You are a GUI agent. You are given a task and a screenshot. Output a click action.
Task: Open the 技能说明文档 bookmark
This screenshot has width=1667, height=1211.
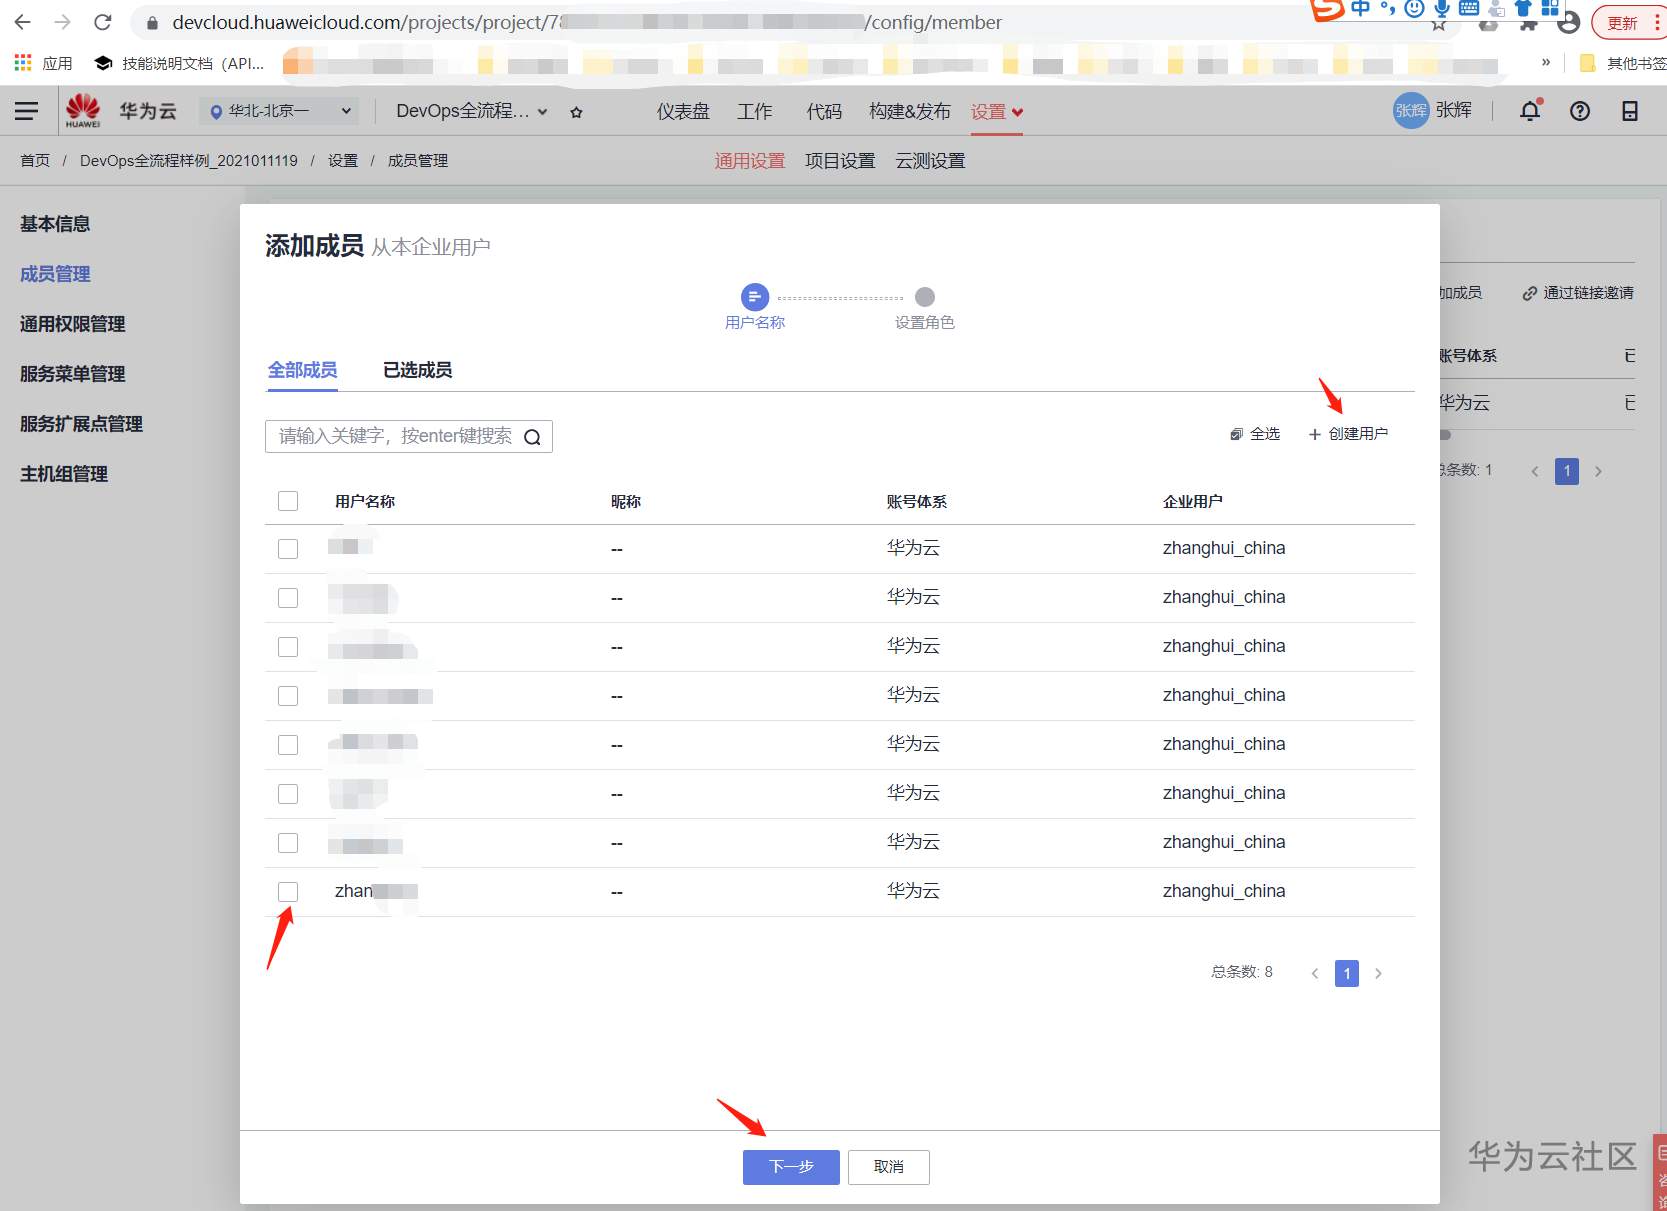pyautogui.click(x=180, y=63)
